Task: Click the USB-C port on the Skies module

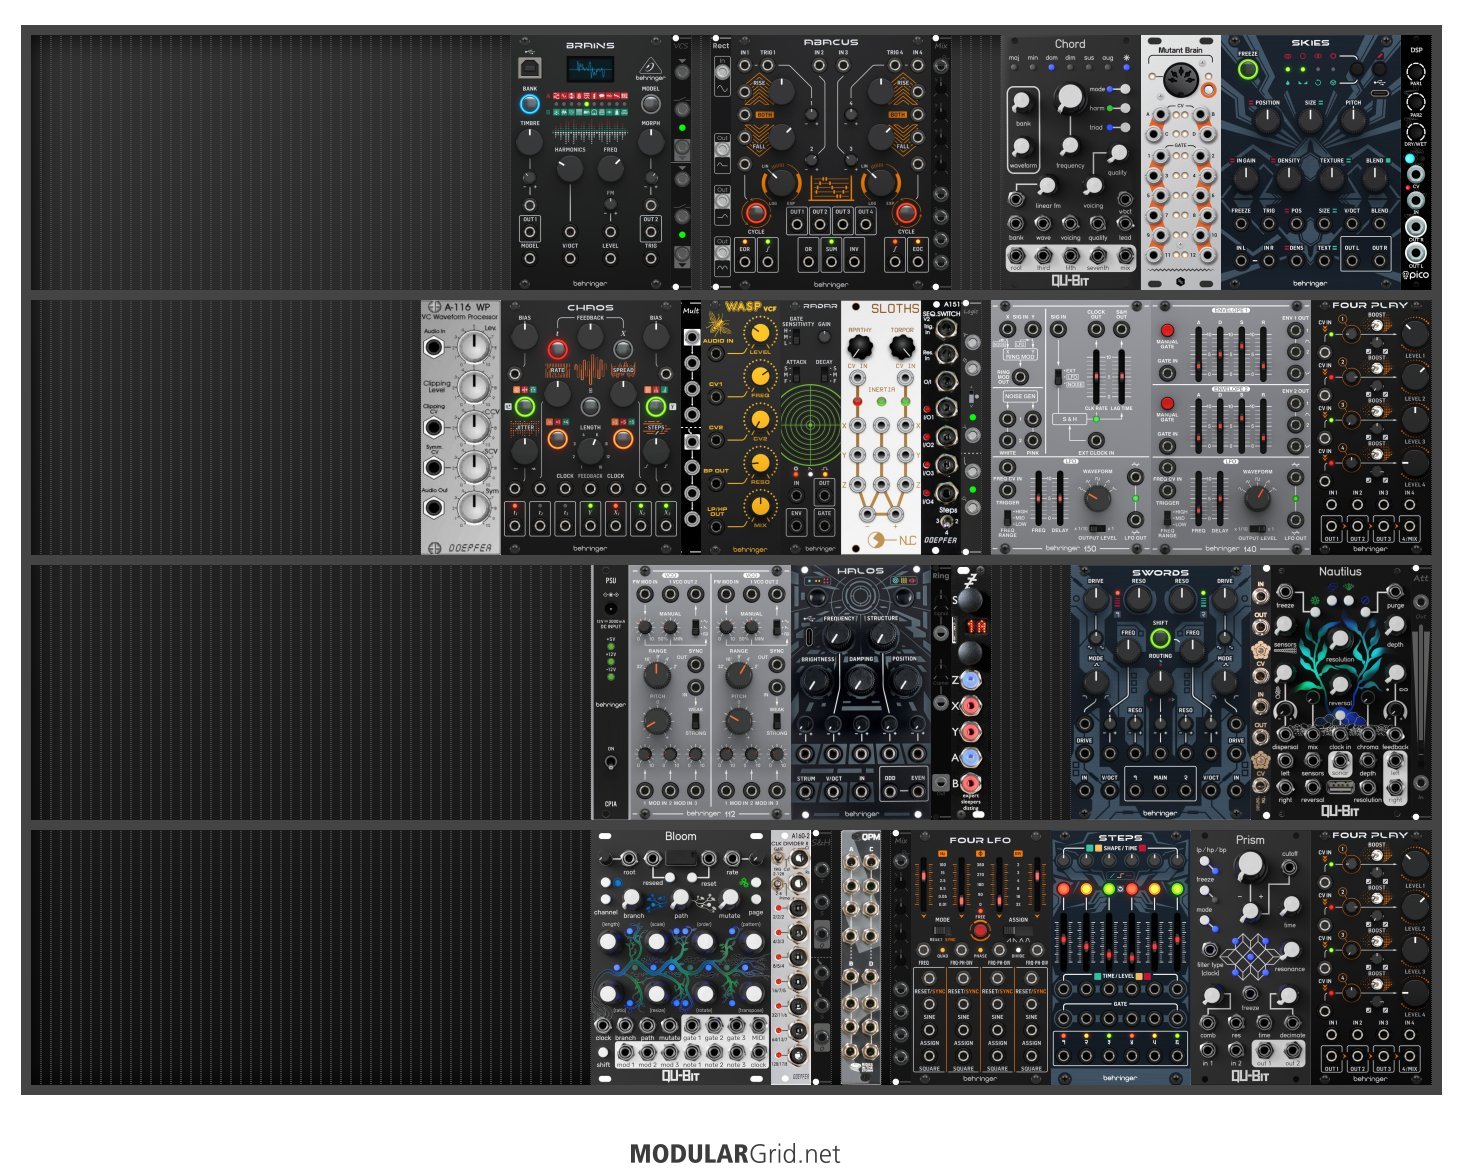Action: click(1380, 93)
